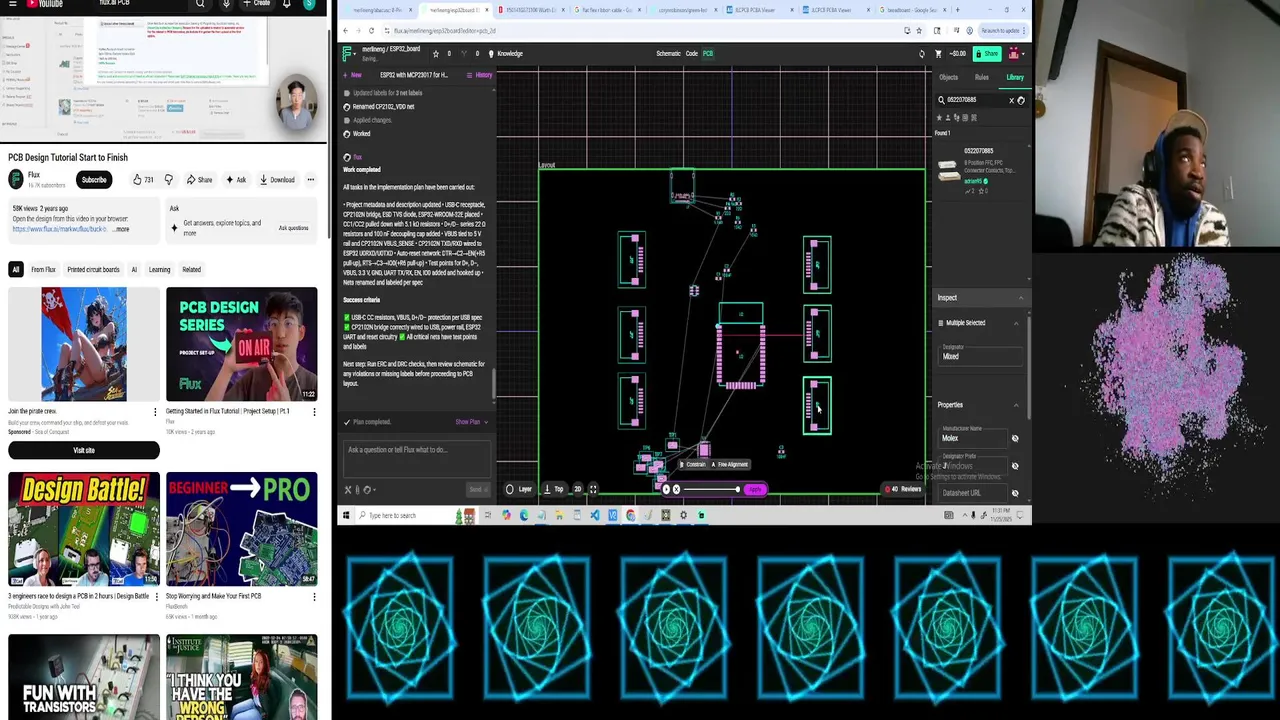This screenshot has height=720, width=1280.
Task: Expand the Show Plan dropdown
Action: pos(472,422)
